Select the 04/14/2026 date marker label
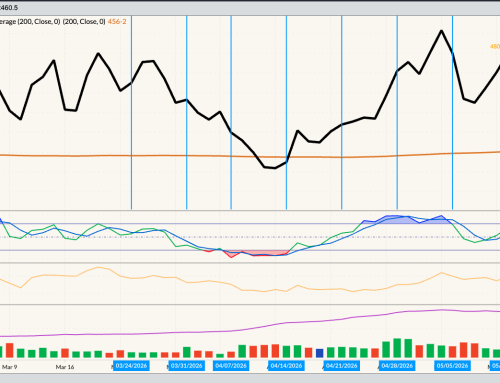The image size is (500, 383). click(x=286, y=366)
